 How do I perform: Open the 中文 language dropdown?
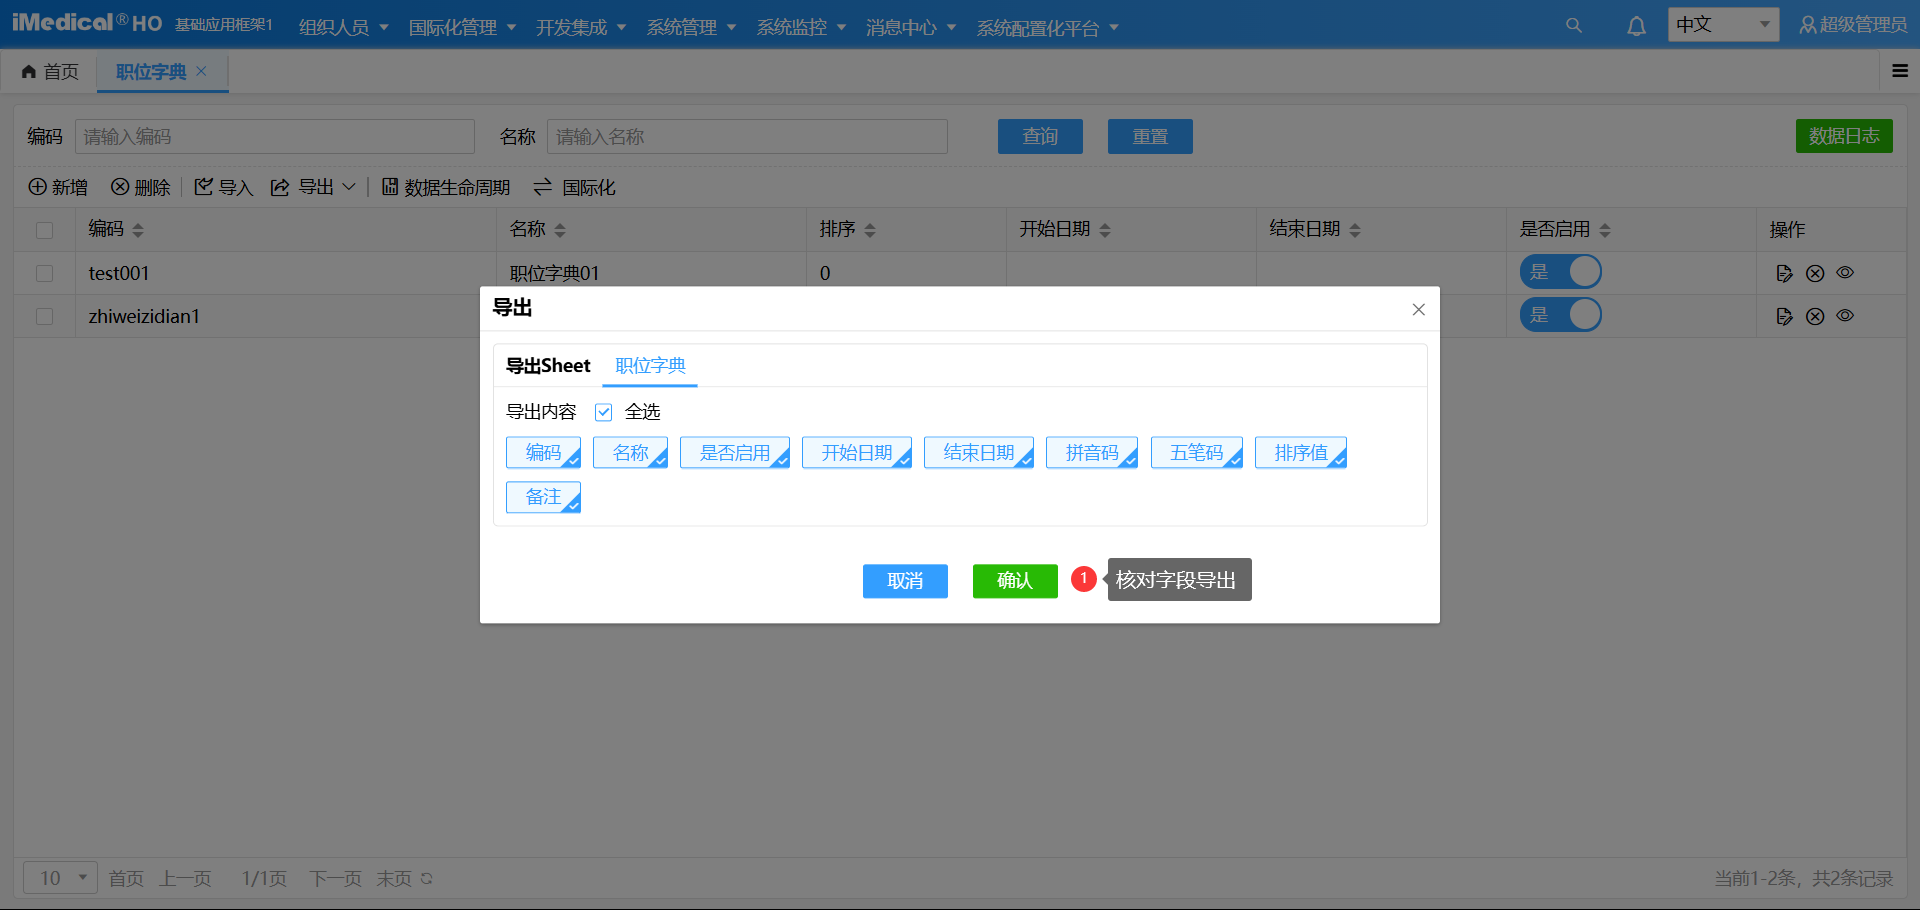1722,25
